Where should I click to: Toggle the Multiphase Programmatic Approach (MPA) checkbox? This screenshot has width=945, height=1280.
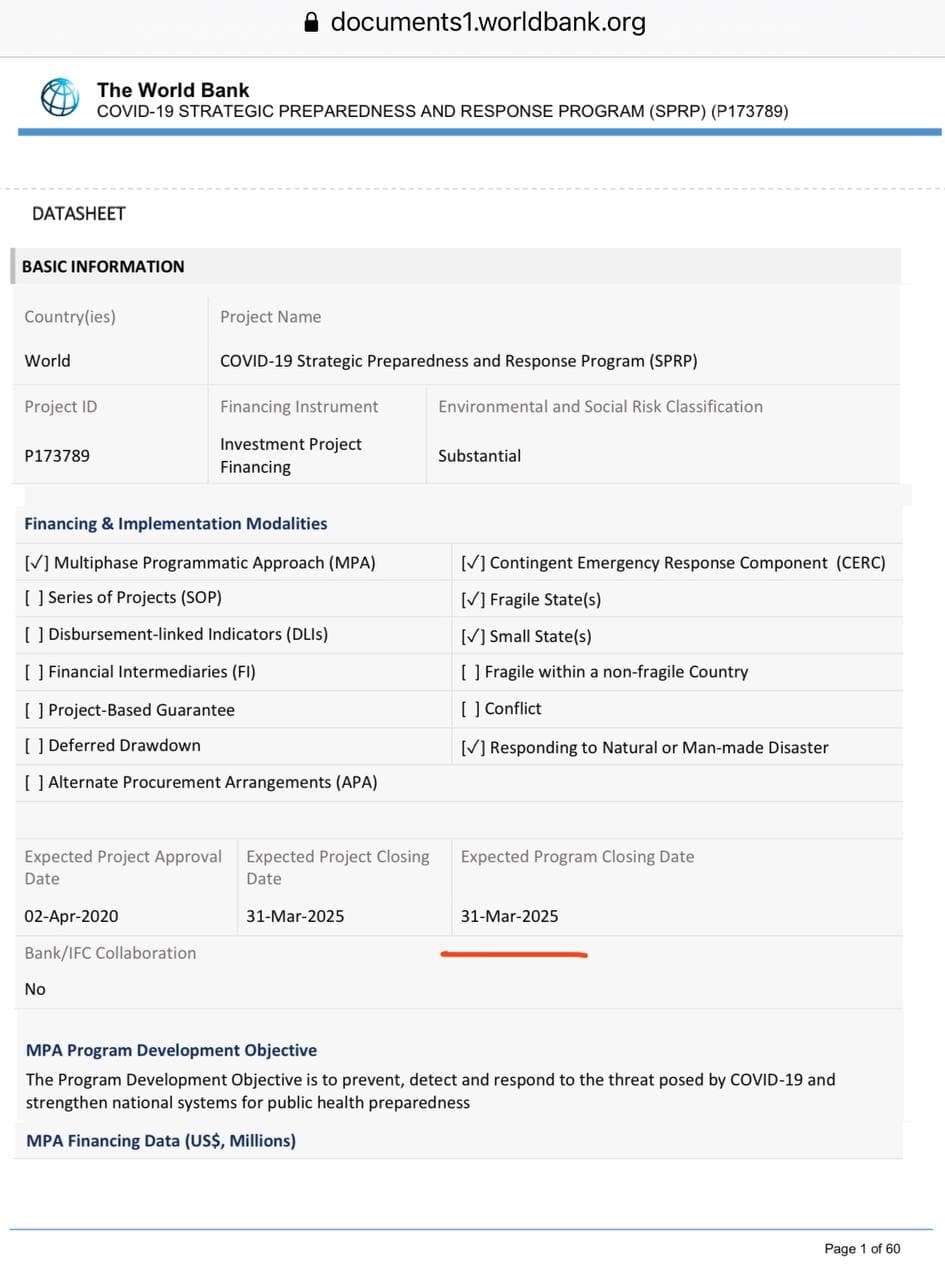[x=36, y=563]
